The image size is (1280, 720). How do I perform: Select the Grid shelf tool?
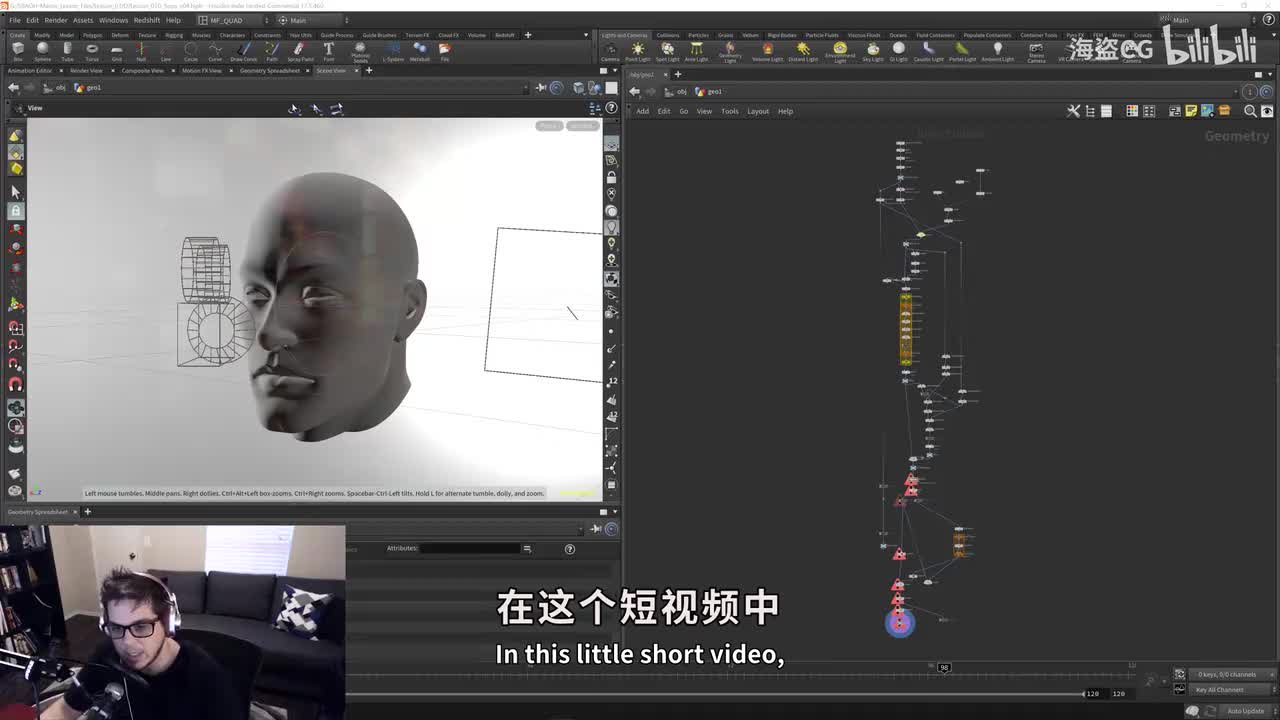click(116, 51)
